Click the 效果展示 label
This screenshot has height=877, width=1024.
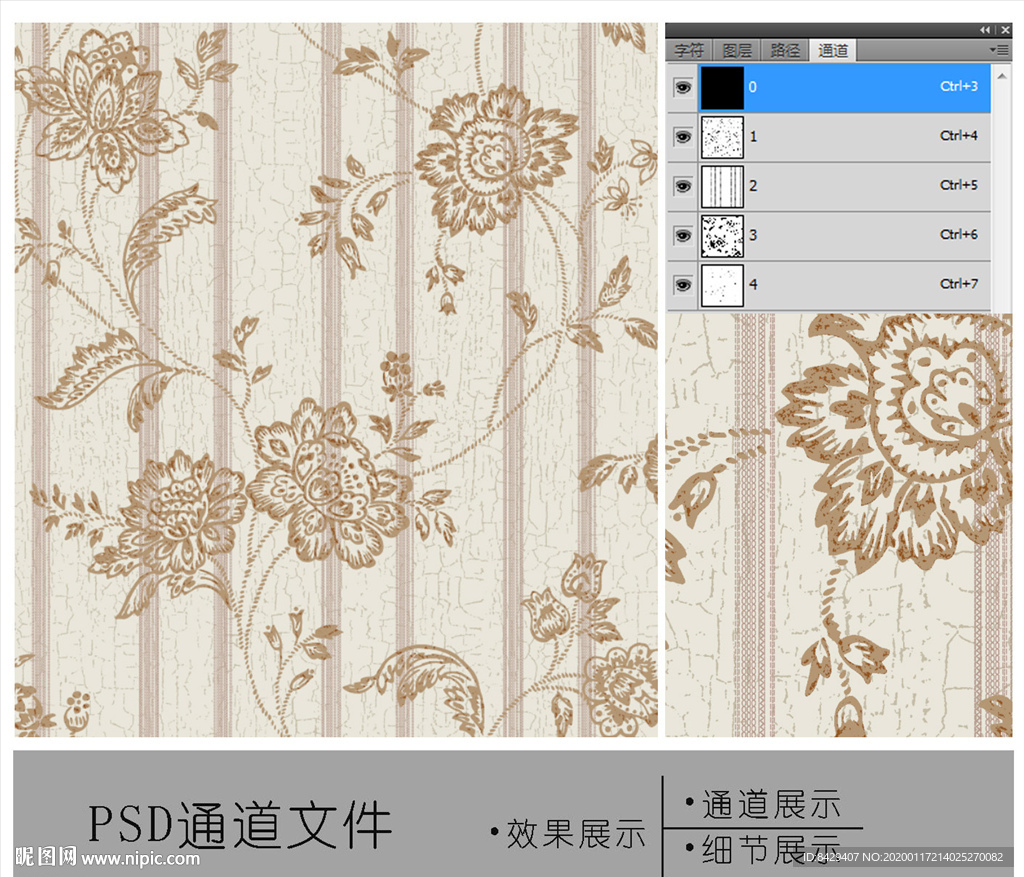(575, 834)
